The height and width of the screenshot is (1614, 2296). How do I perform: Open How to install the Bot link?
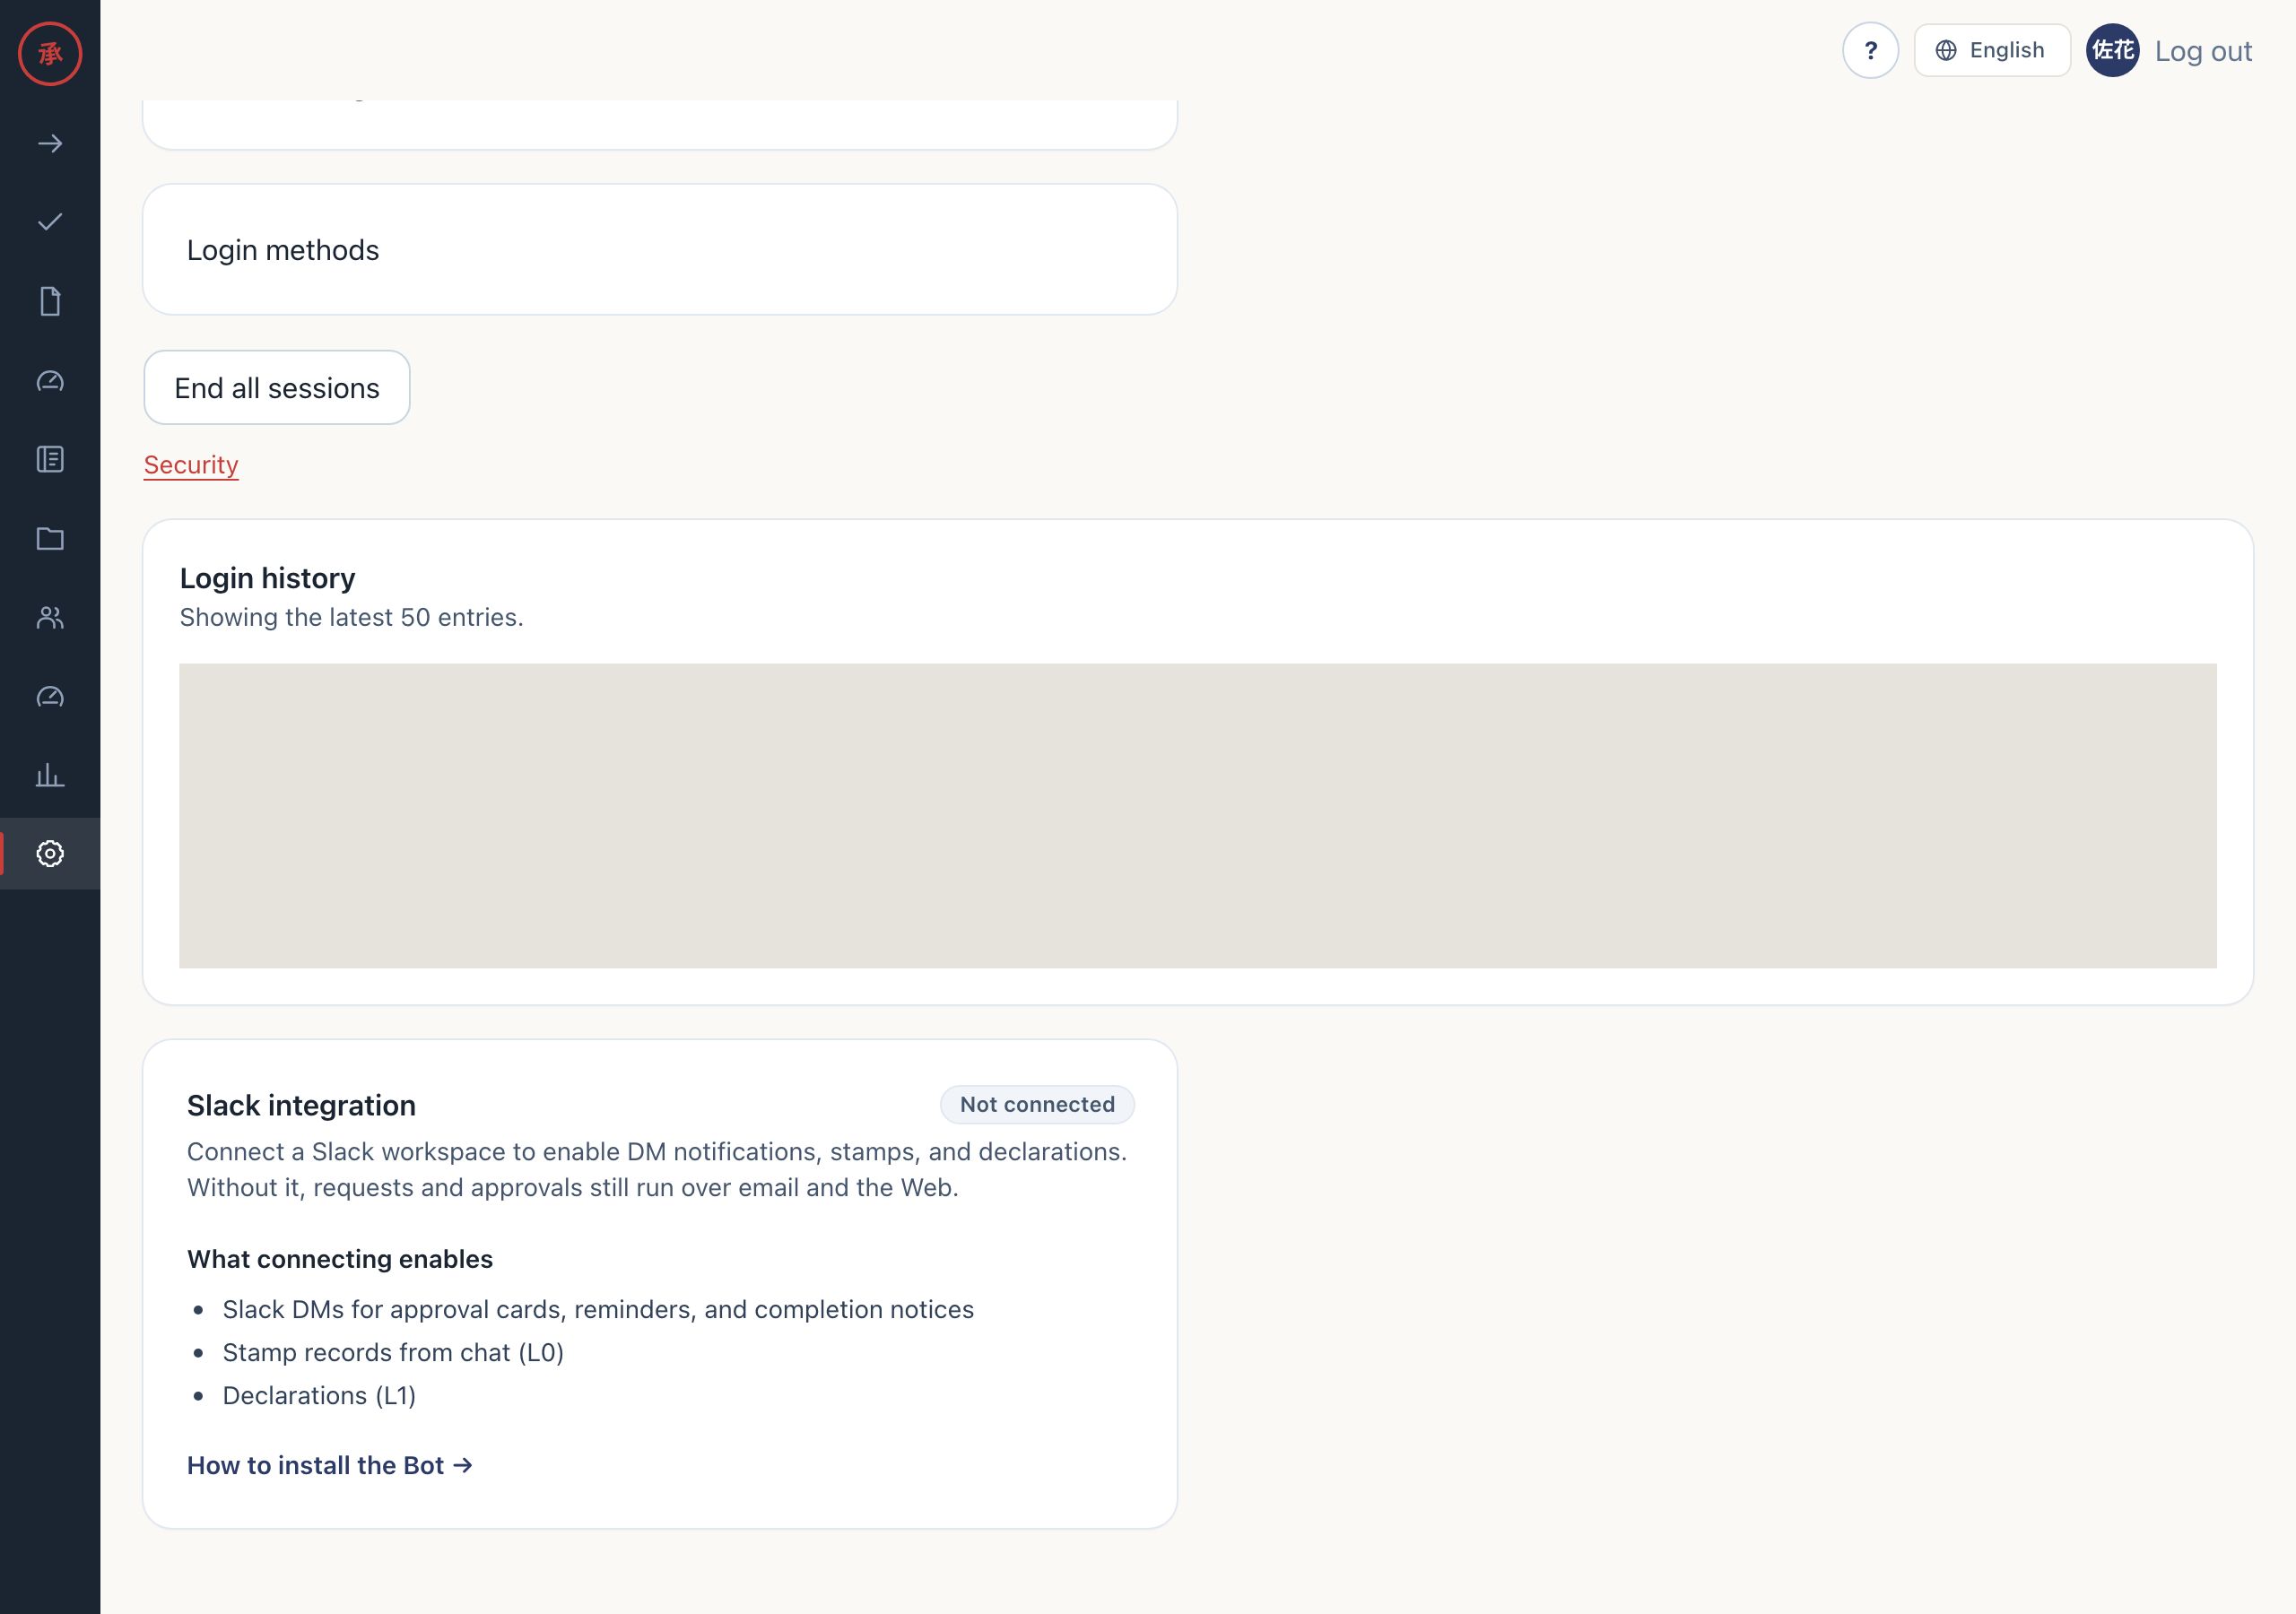tap(330, 1465)
